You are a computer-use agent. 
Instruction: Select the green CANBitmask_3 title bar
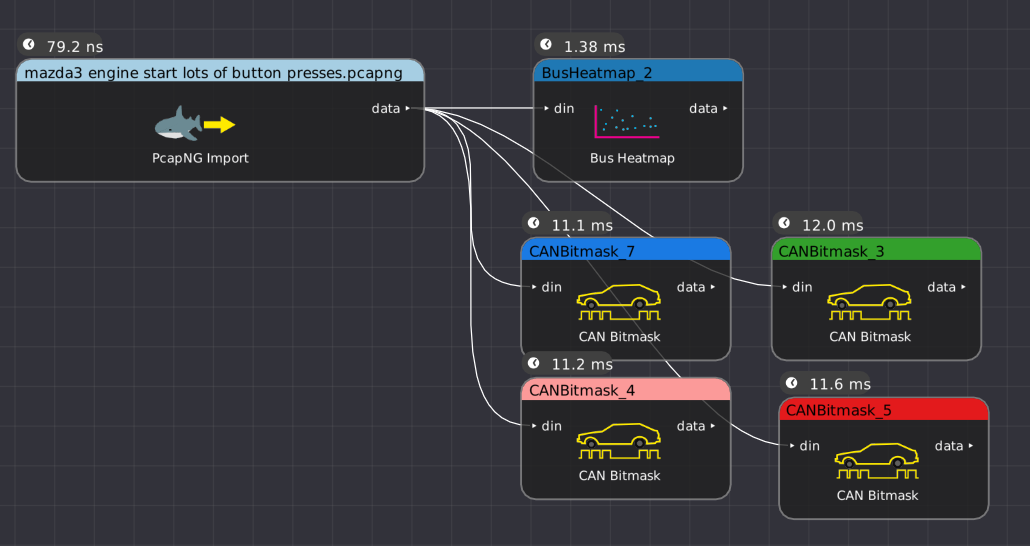(876, 250)
